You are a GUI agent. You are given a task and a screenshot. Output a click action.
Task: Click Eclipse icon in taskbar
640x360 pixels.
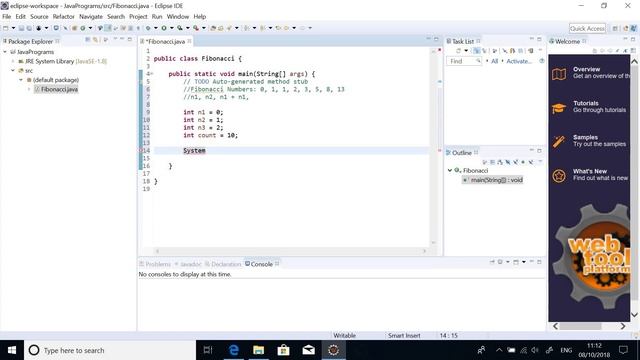(x=333, y=350)
